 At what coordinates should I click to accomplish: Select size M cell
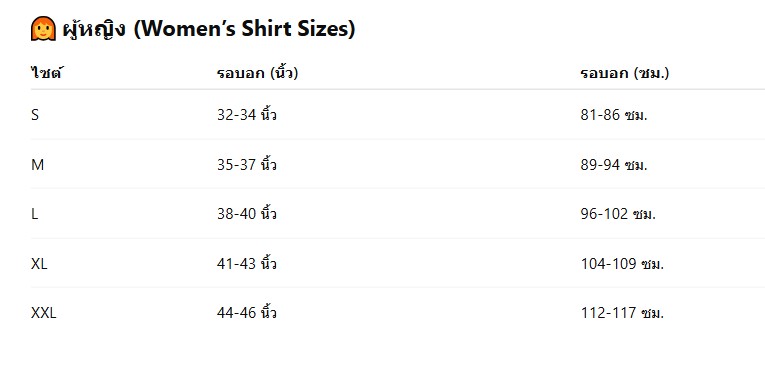coord(38,165)
